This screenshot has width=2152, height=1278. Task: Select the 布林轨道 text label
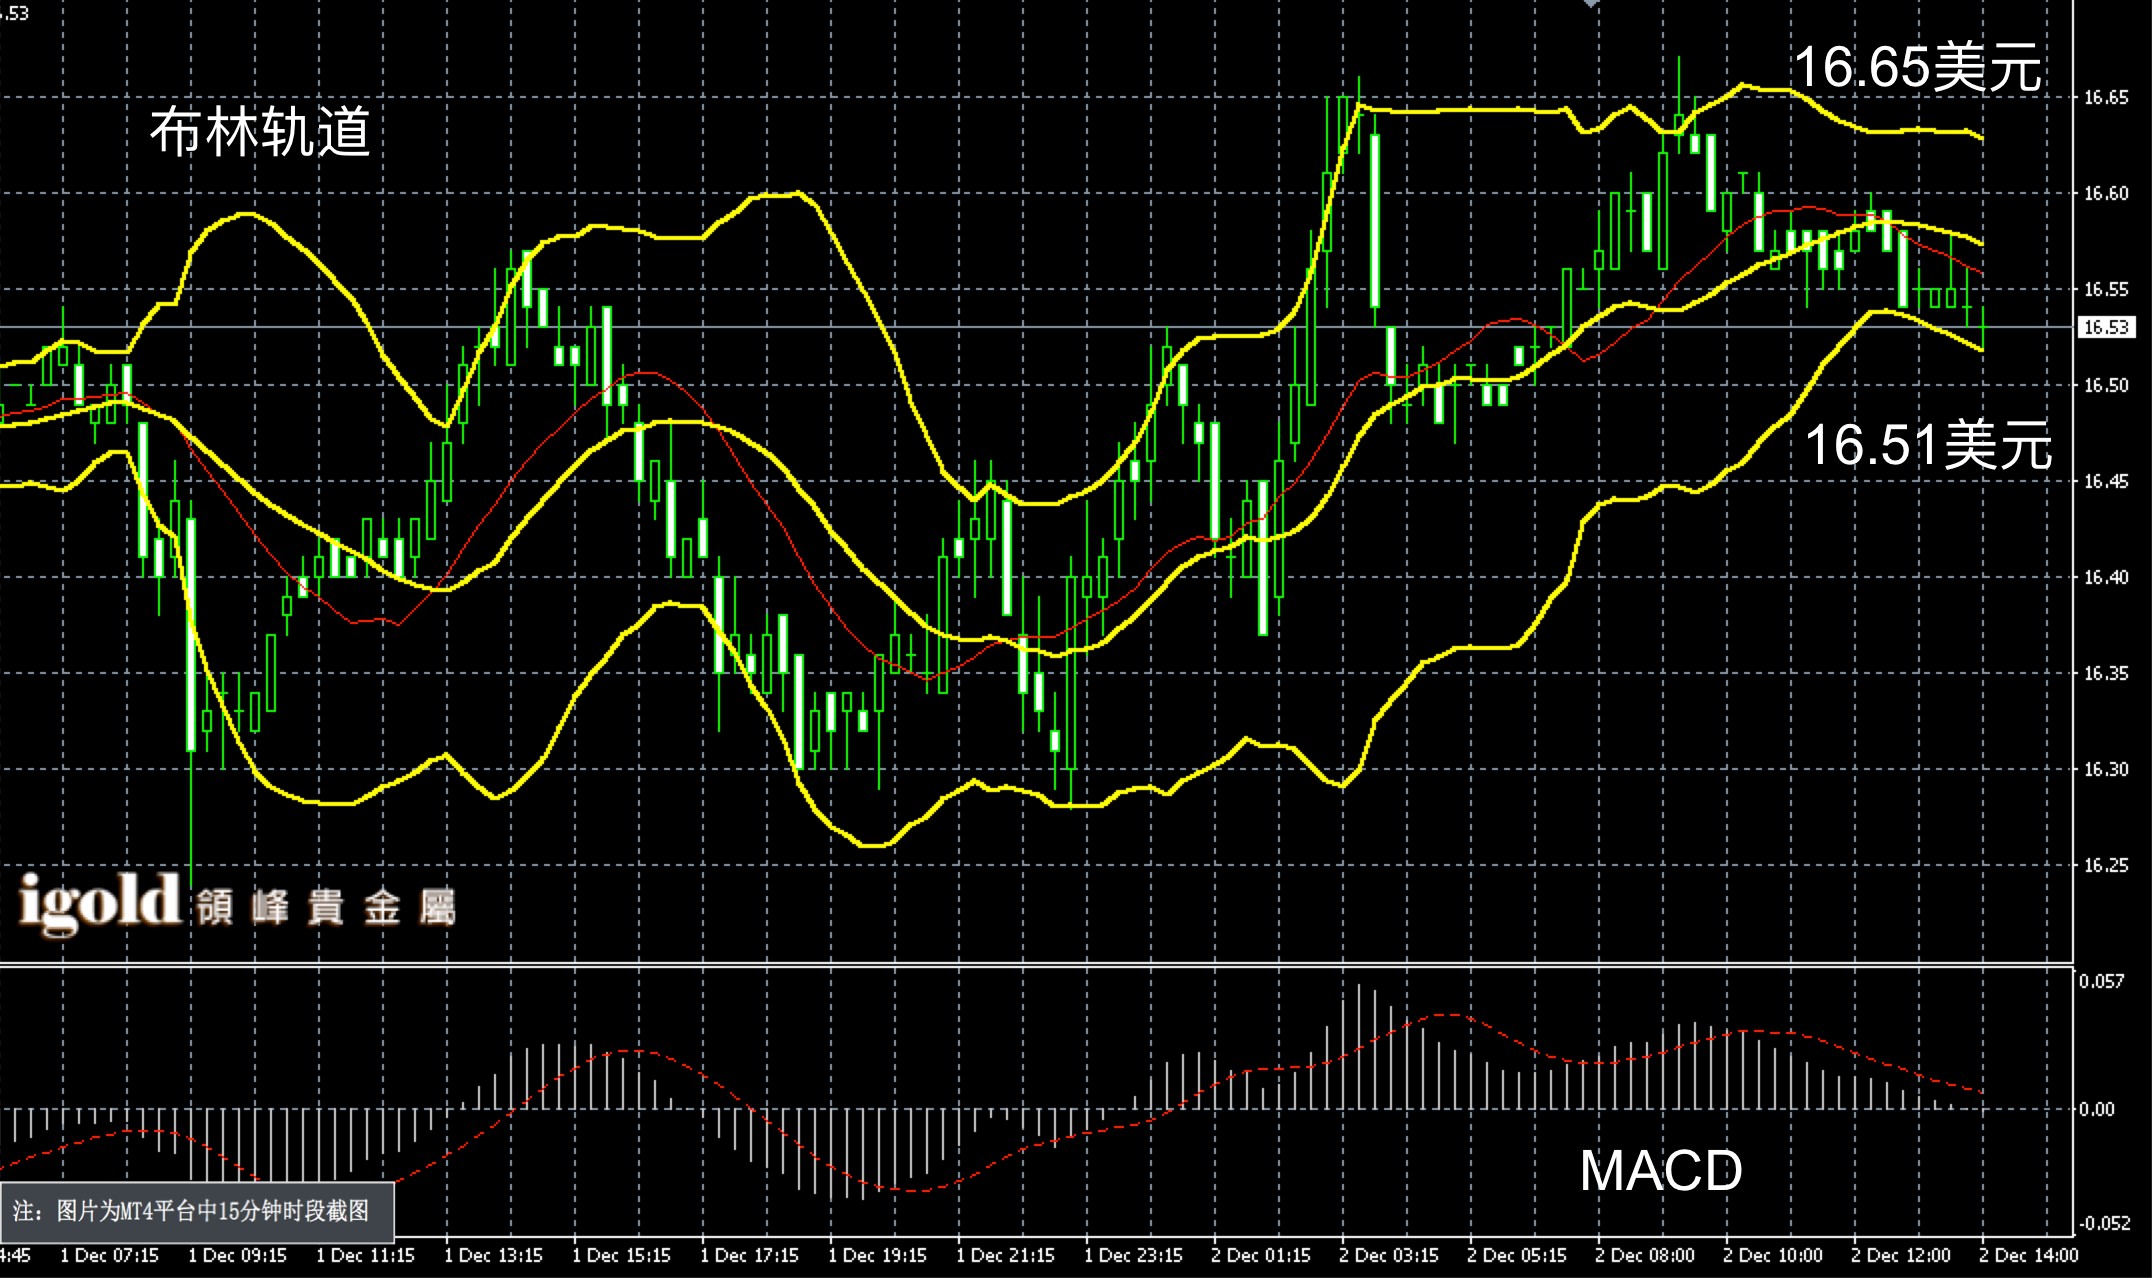260,132
